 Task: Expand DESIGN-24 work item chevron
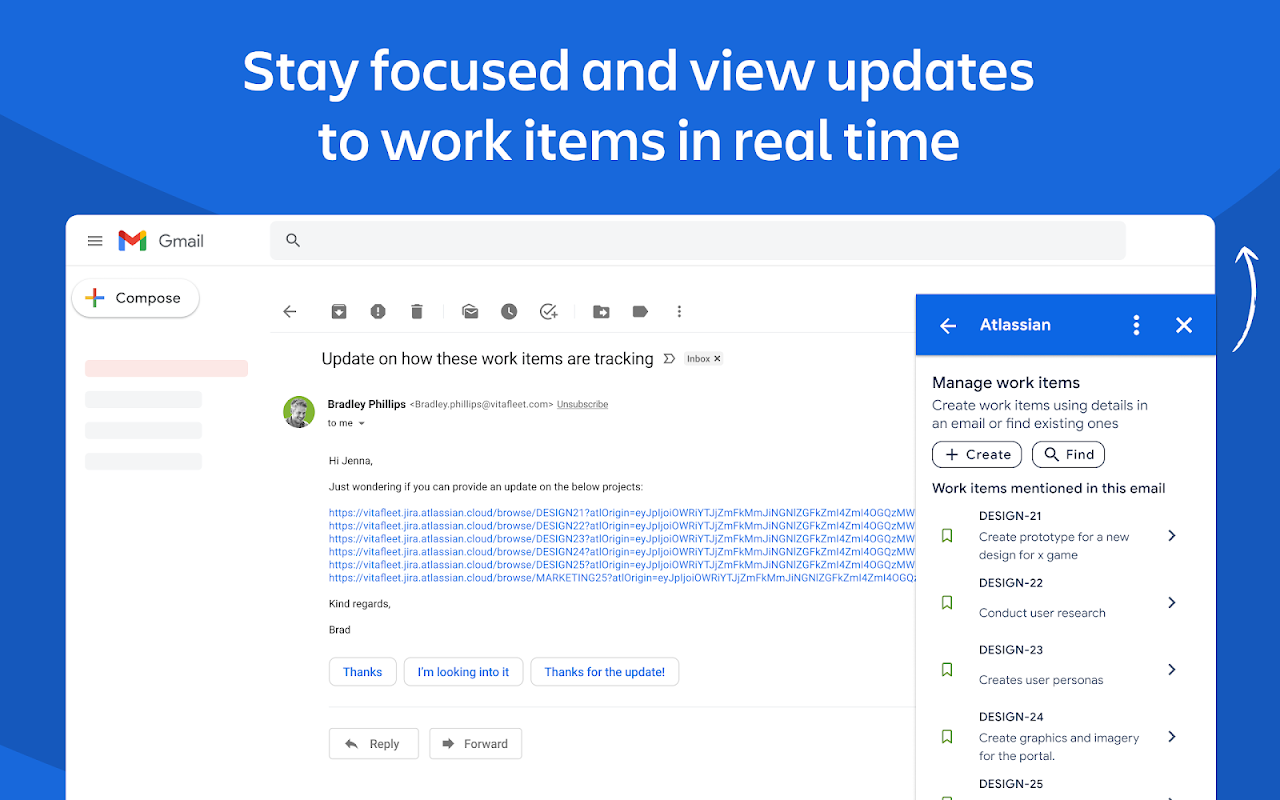[1172, 737]
